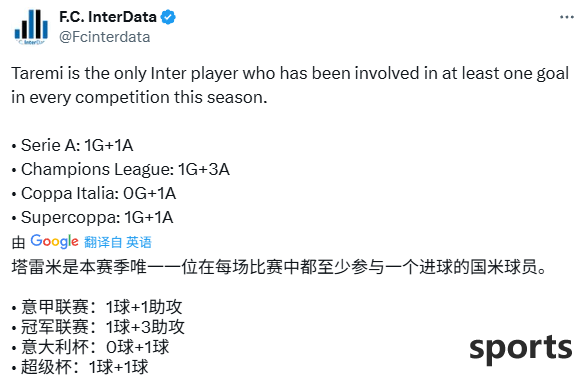Click the blue verified badge

pos(168,17)
